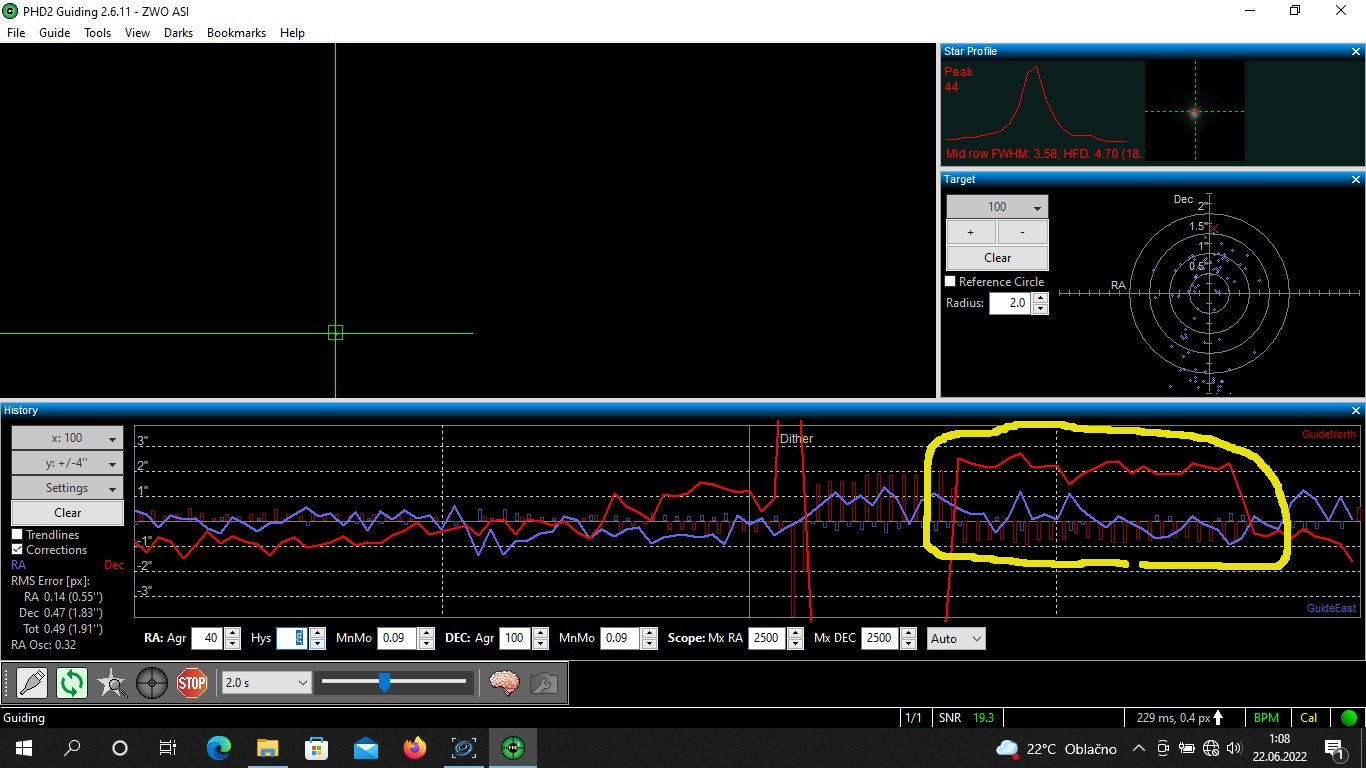This screenshot has height=768, width=1366.
Task: Click the PHD2 Guiding taskbar icon
Action: (x=512, y=748)
